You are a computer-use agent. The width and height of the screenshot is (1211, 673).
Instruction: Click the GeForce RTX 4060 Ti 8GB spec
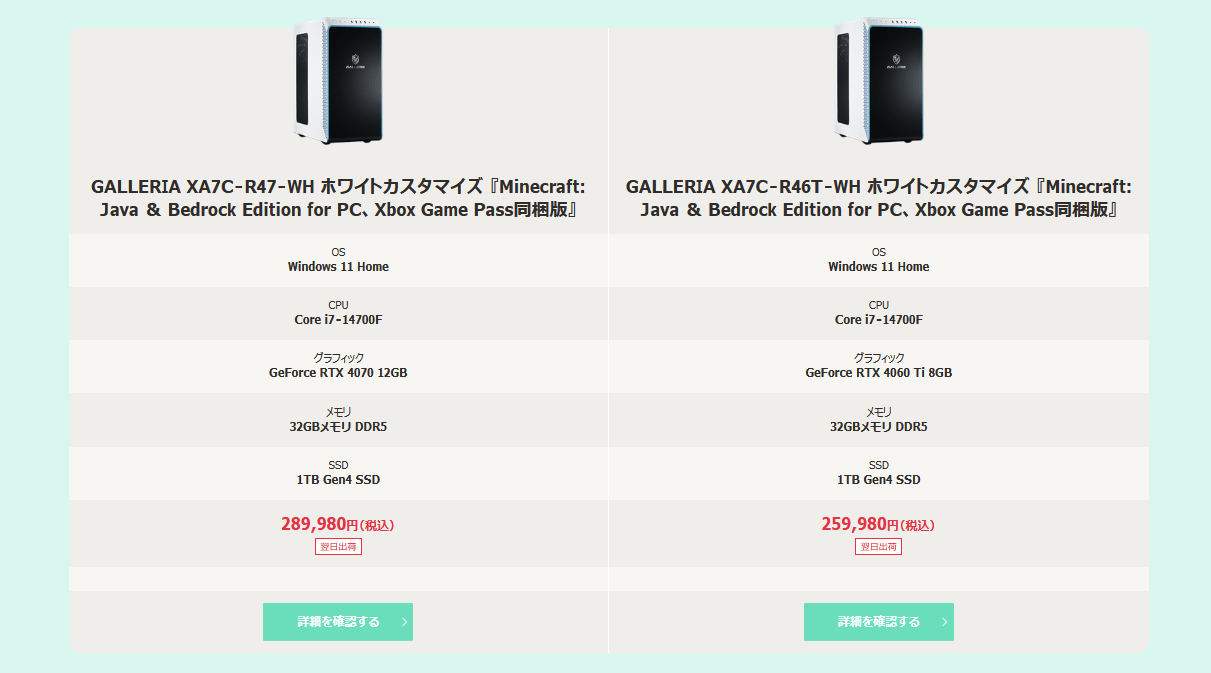[878, 373]
